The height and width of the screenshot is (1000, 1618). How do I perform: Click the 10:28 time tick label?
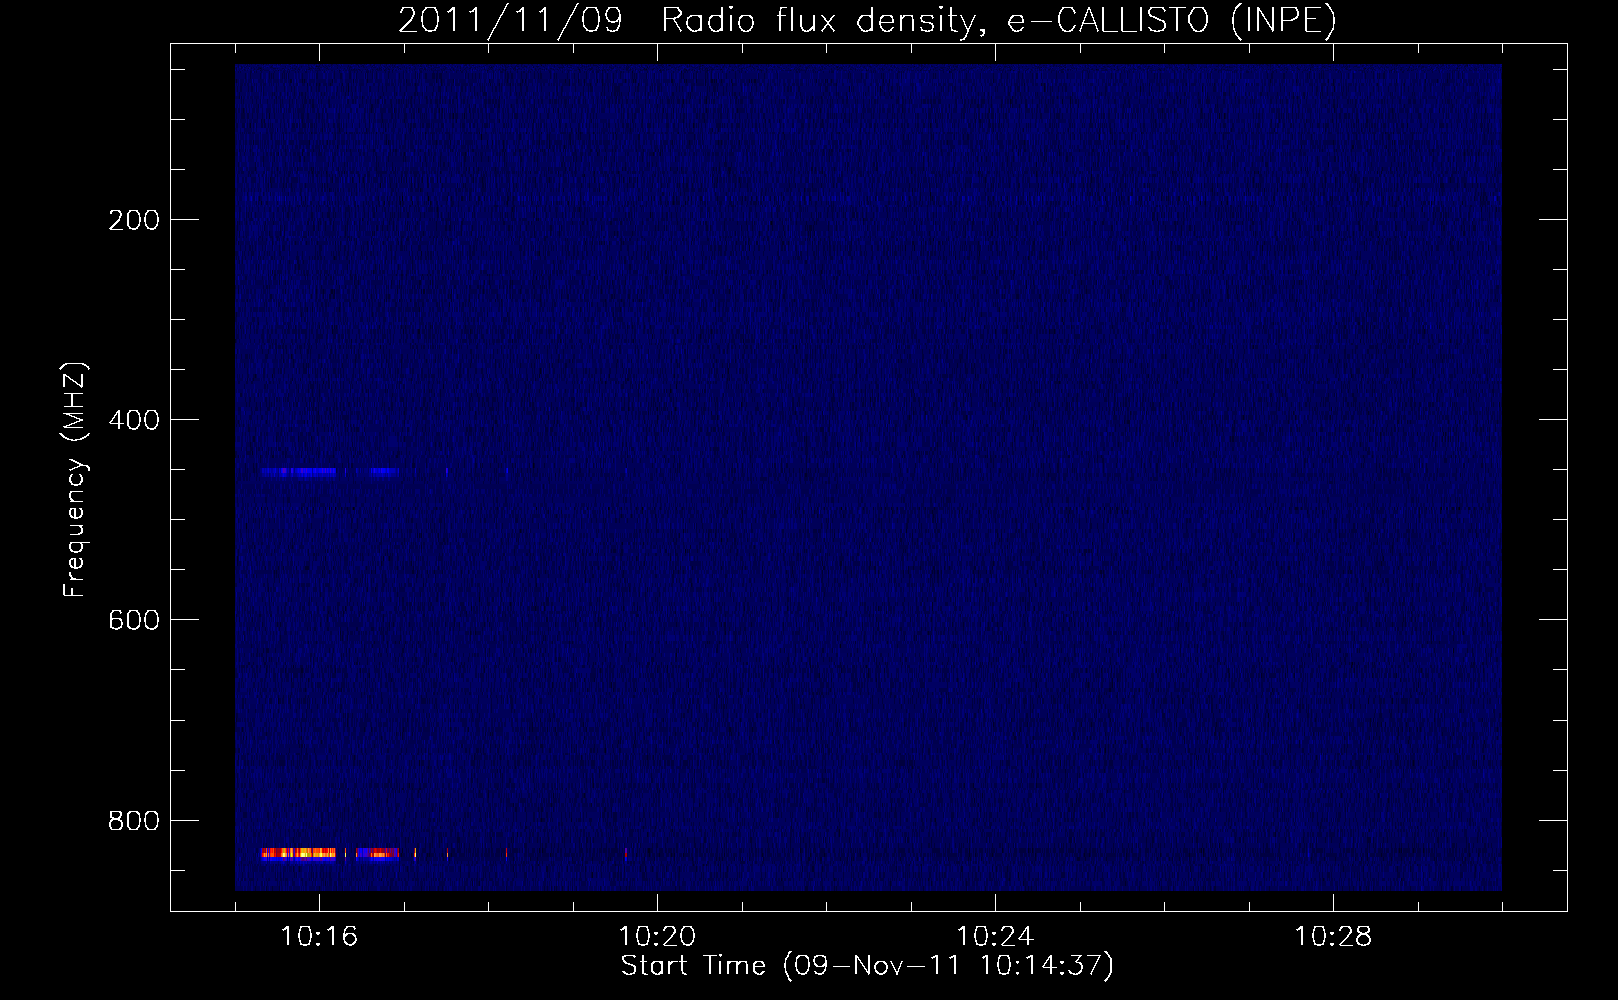pyautogui.click(x=1333, y=937)
